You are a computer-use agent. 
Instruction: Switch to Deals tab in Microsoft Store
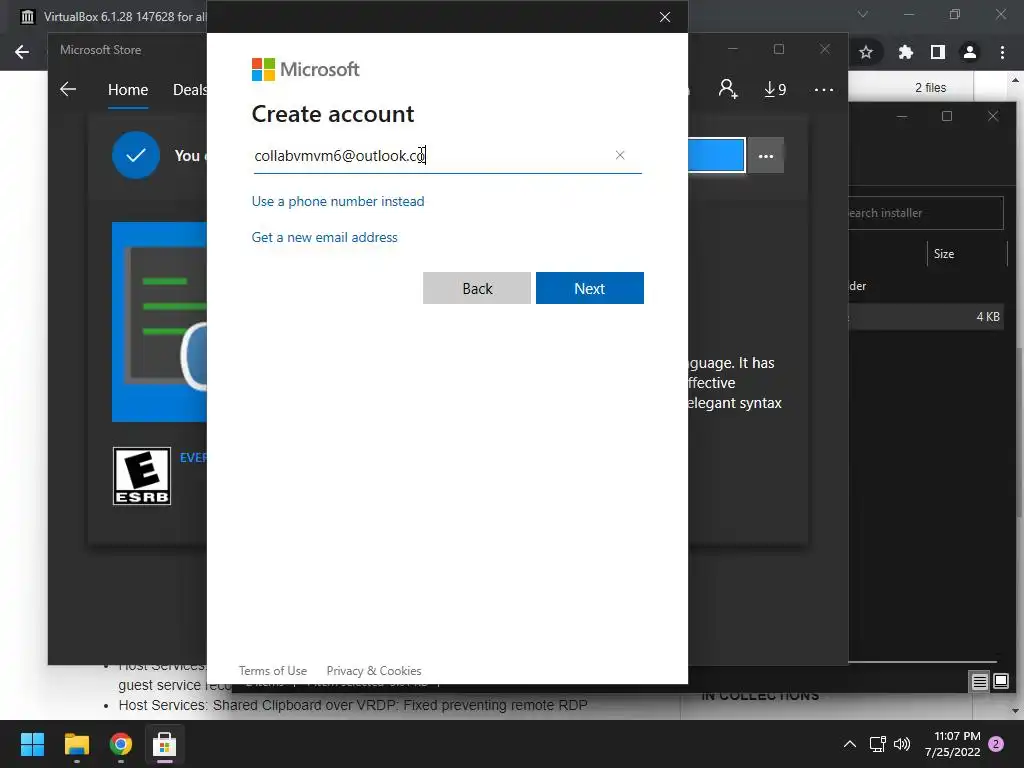pyautogui.click(x=189, y=89)
